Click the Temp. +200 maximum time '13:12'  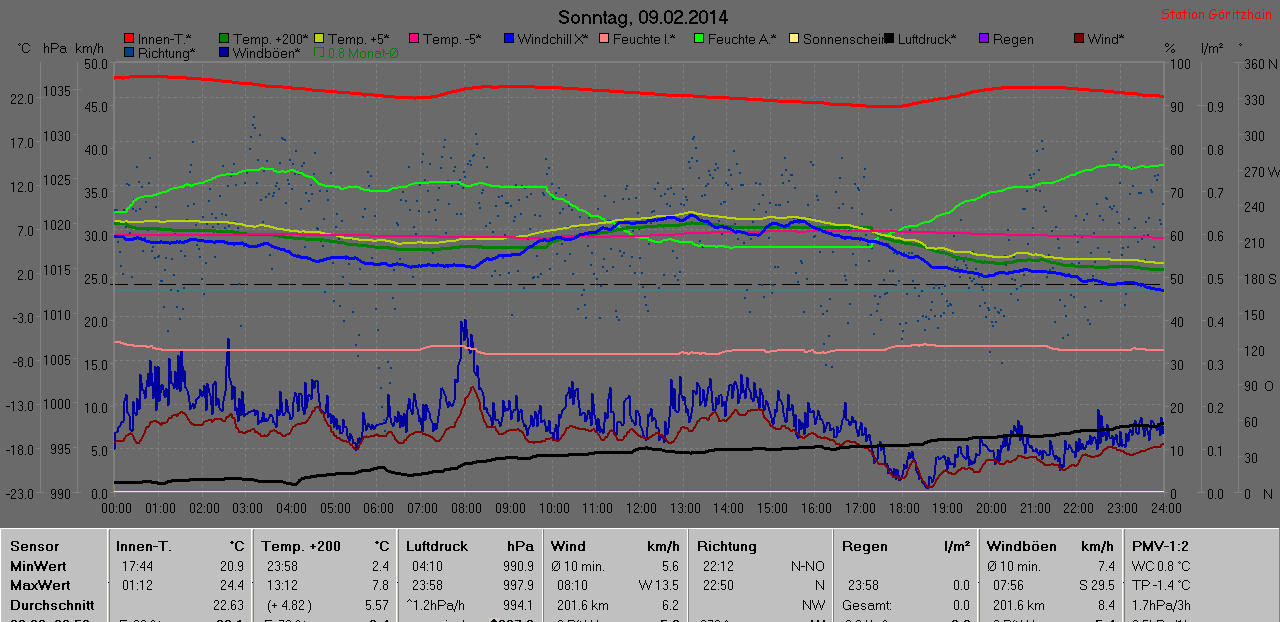(284, 585)
